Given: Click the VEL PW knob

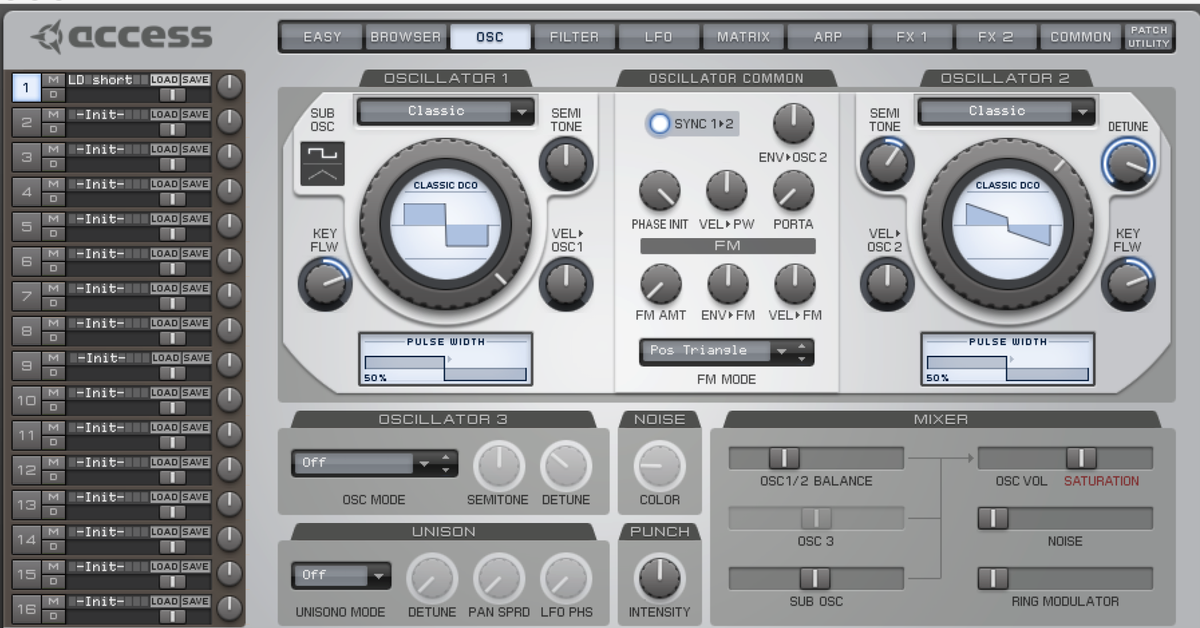Looking at the screenshot, I should 727,190.
